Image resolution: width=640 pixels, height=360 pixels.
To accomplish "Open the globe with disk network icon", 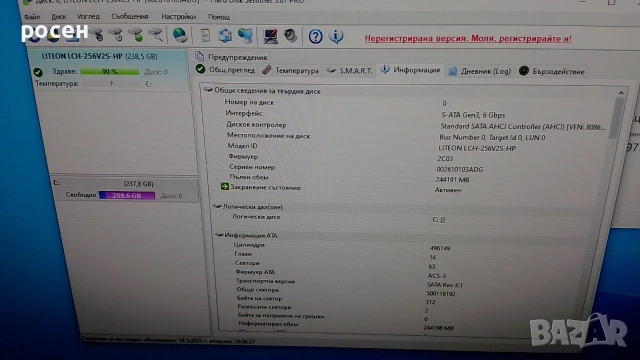I will (180, 36).
